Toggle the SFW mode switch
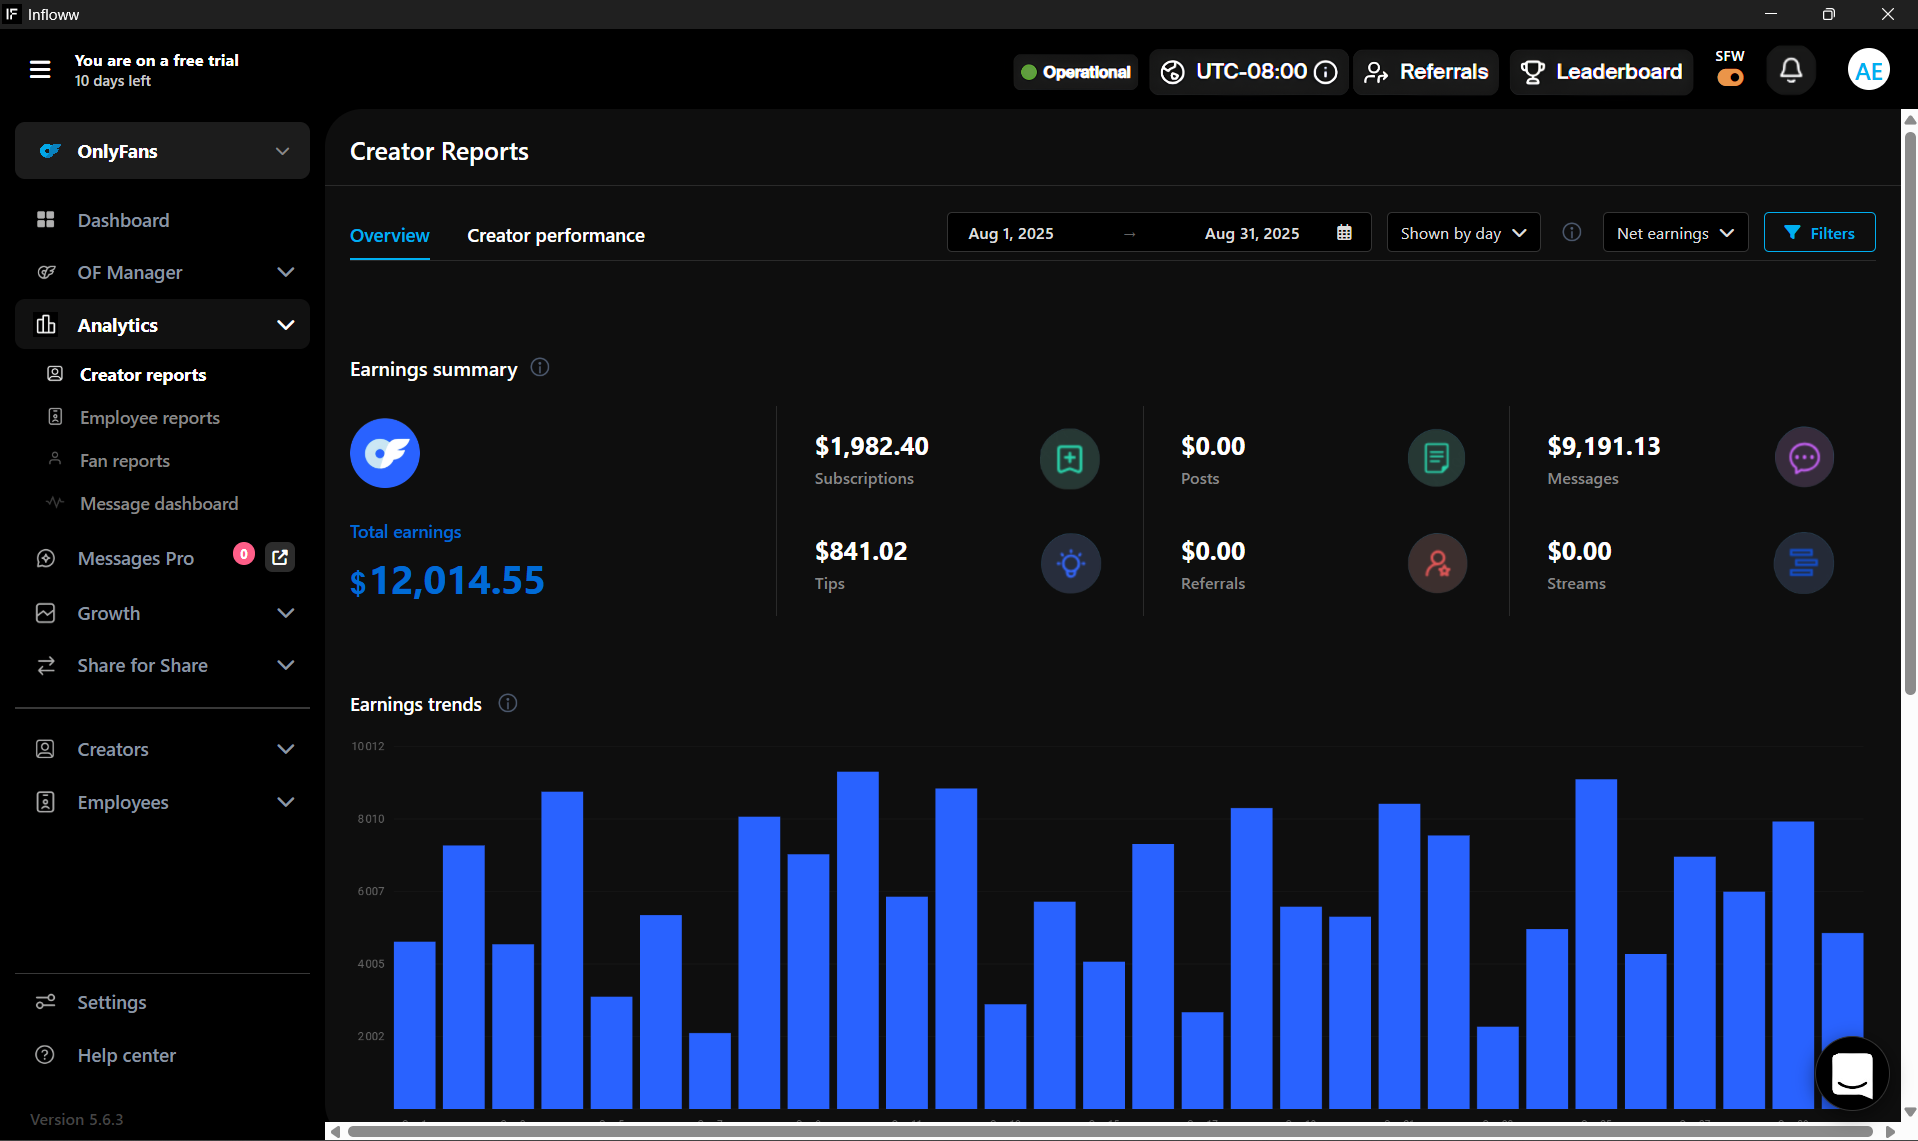The height and width of the screenshot is (1141, 1918). 1729,78
